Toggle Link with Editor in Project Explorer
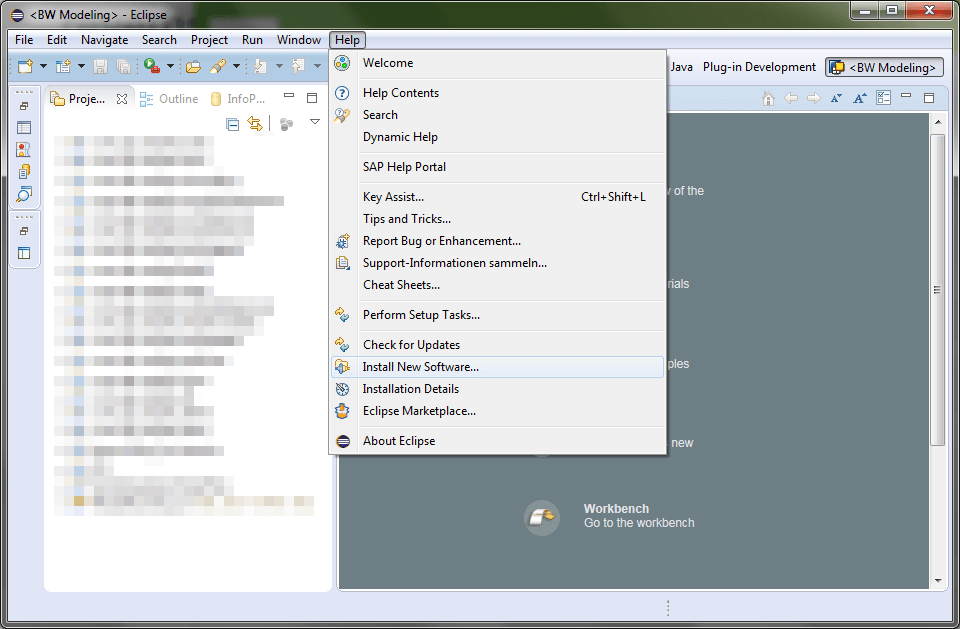This screenshot has width=960, height=629. pos(253,122)
